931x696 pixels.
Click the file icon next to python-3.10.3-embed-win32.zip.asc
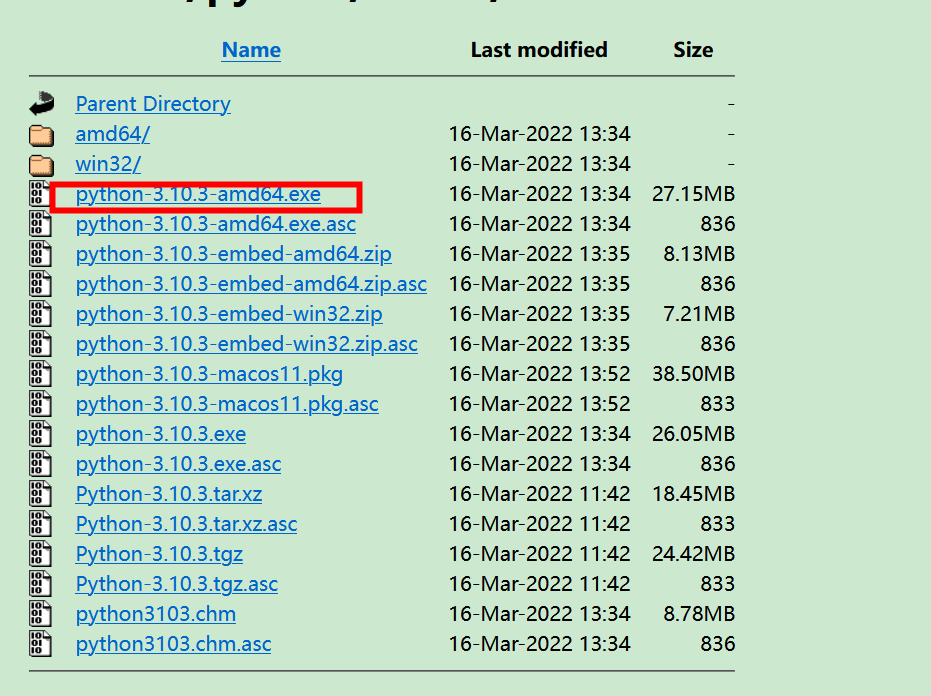click(x=40, y=344)
